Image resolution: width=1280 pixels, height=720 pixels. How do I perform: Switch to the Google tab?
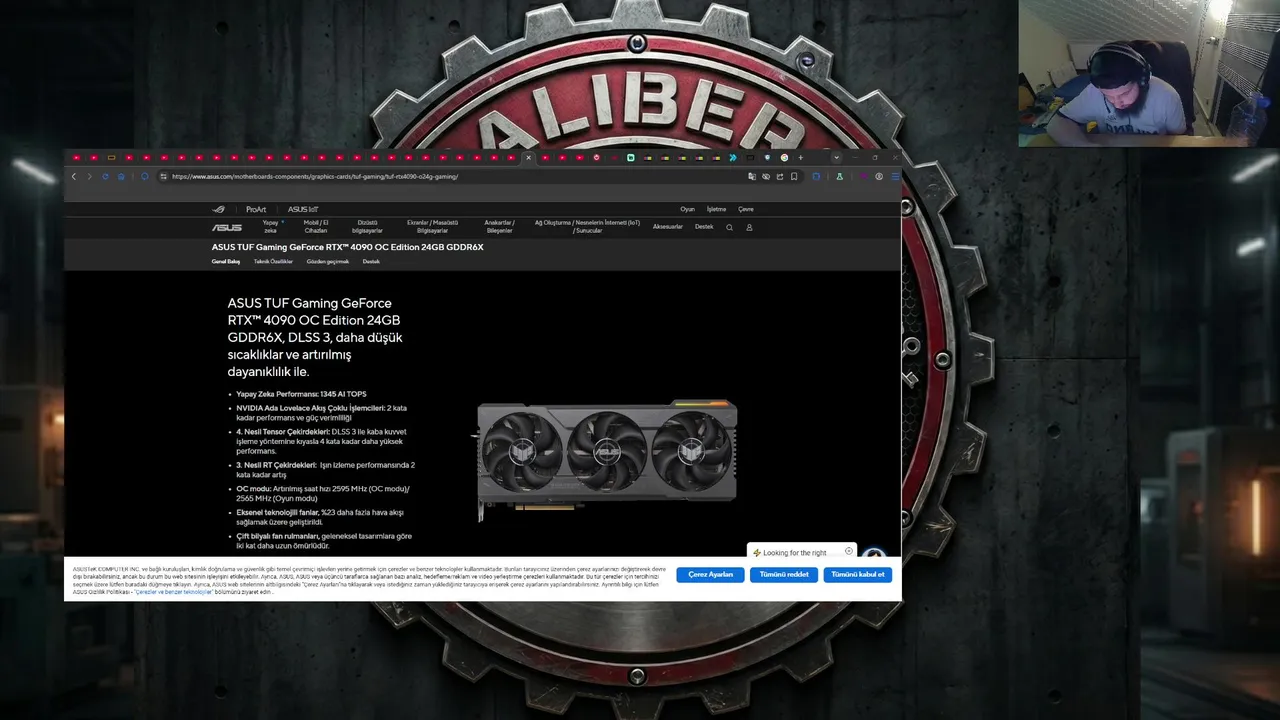784,157
